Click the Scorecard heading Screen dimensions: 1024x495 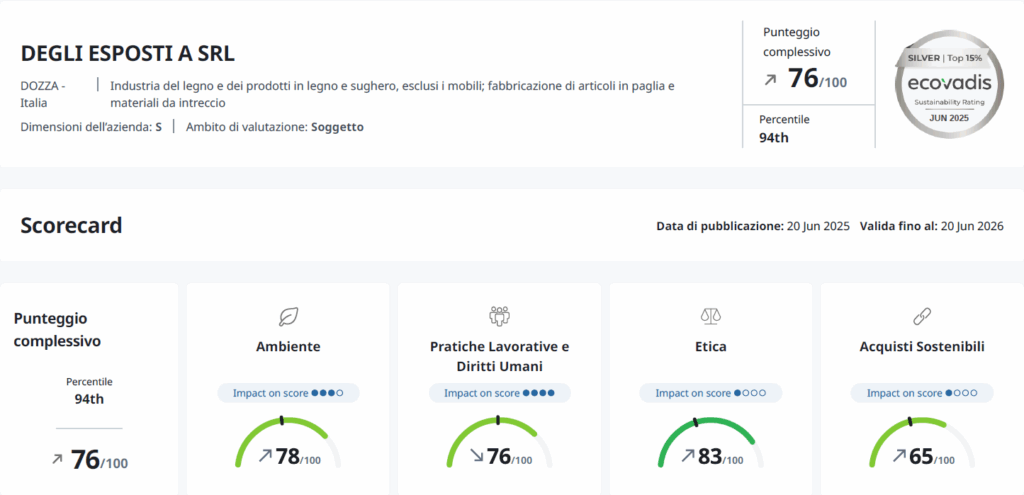coord(71,225)
